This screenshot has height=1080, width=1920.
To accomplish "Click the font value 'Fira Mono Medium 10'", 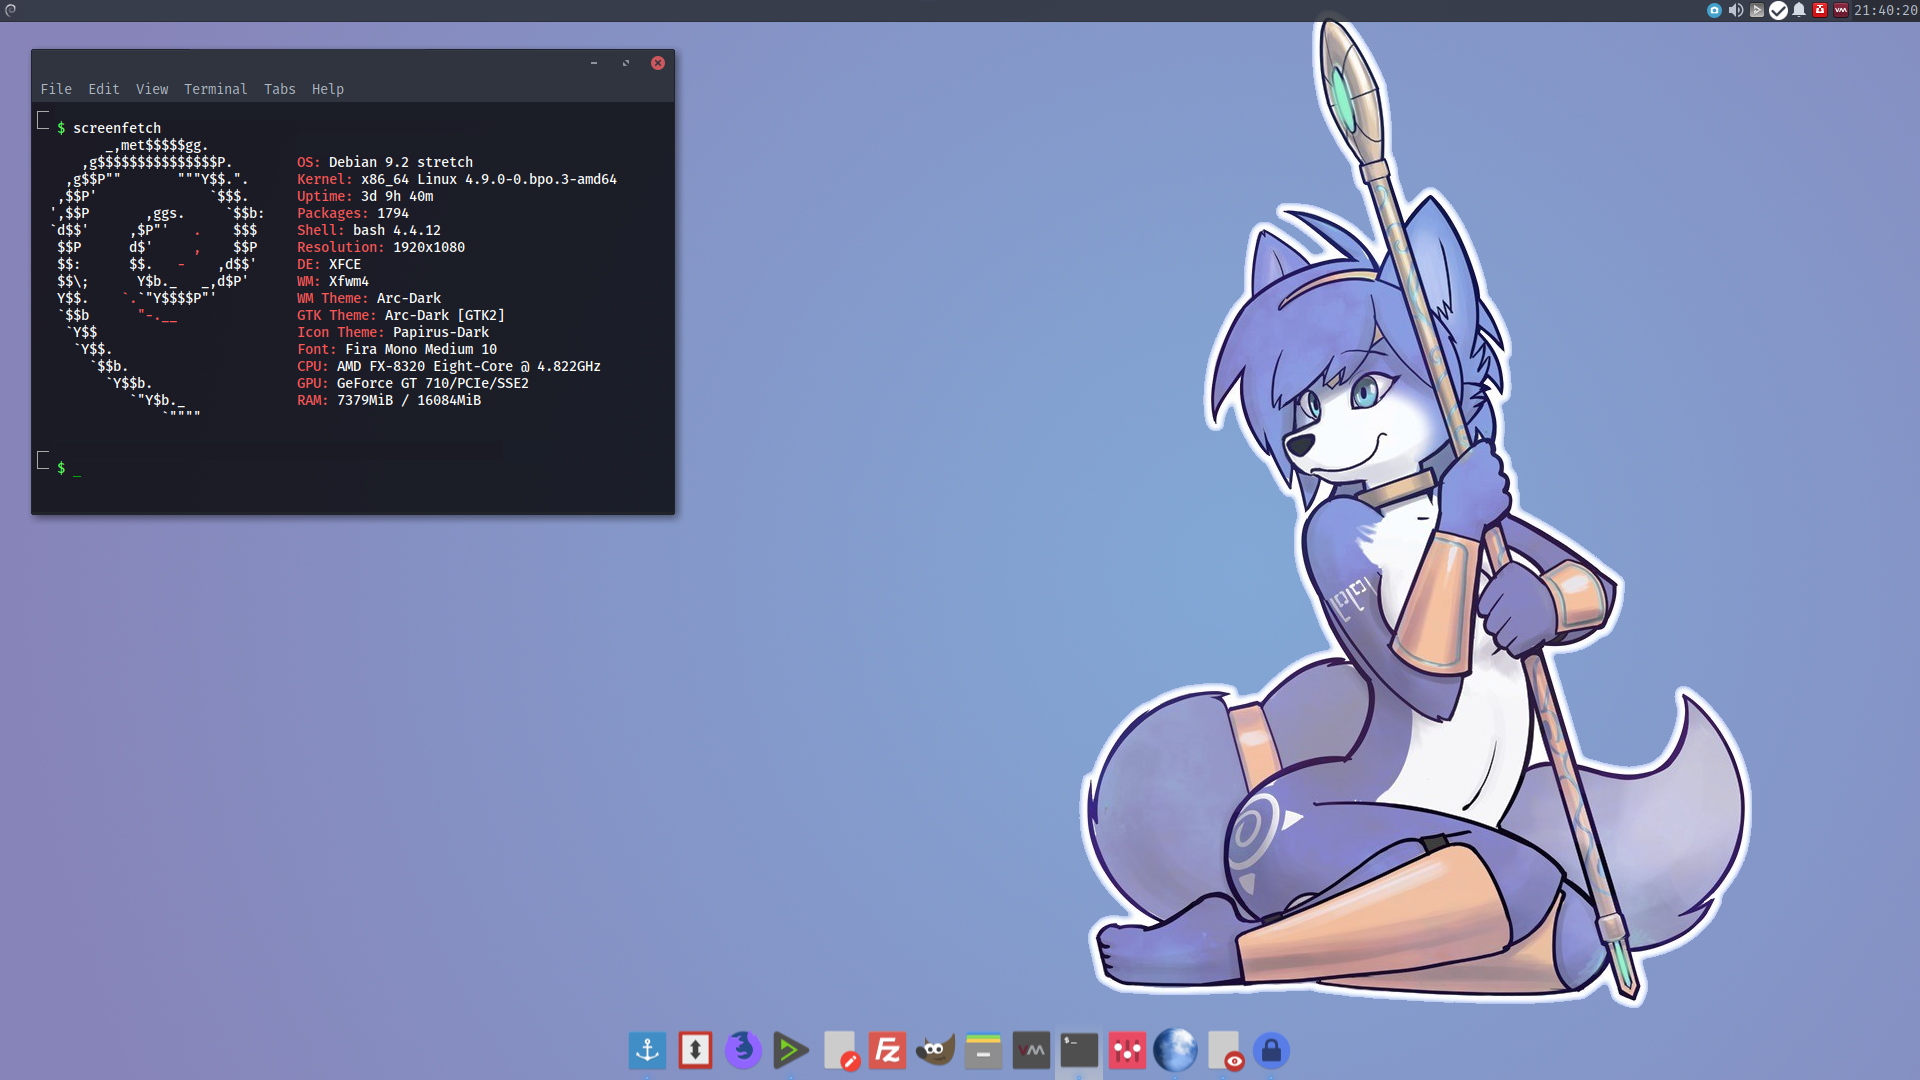I will point(421,349).
